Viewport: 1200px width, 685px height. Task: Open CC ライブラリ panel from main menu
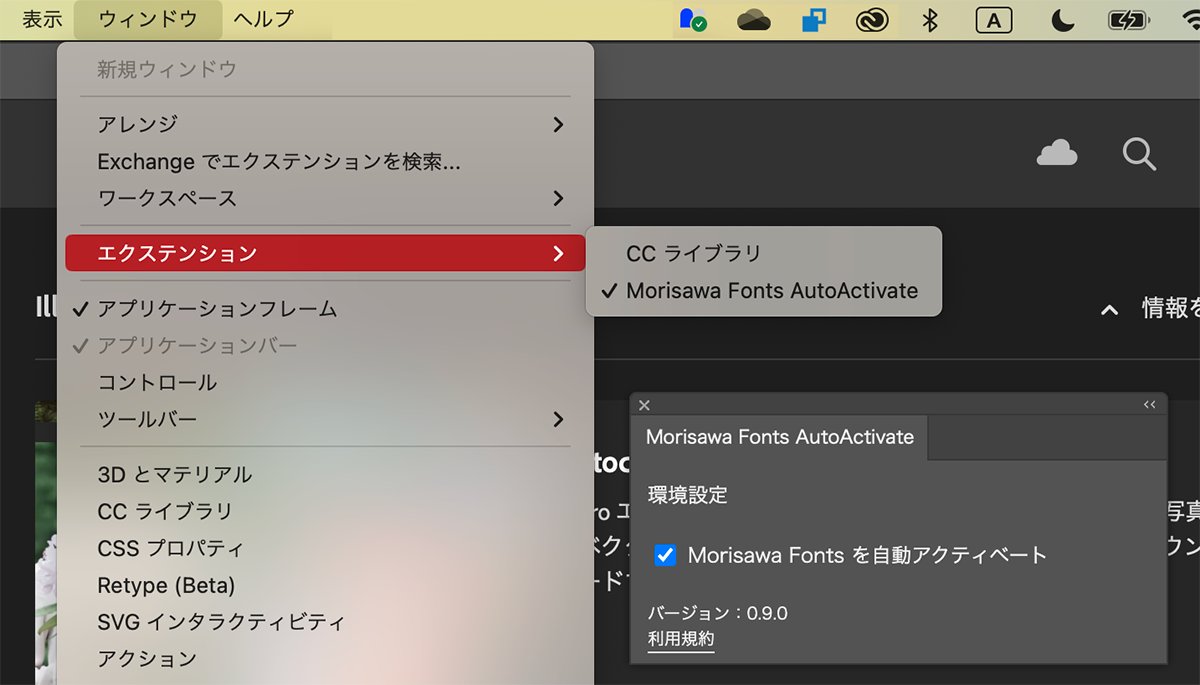325,511
